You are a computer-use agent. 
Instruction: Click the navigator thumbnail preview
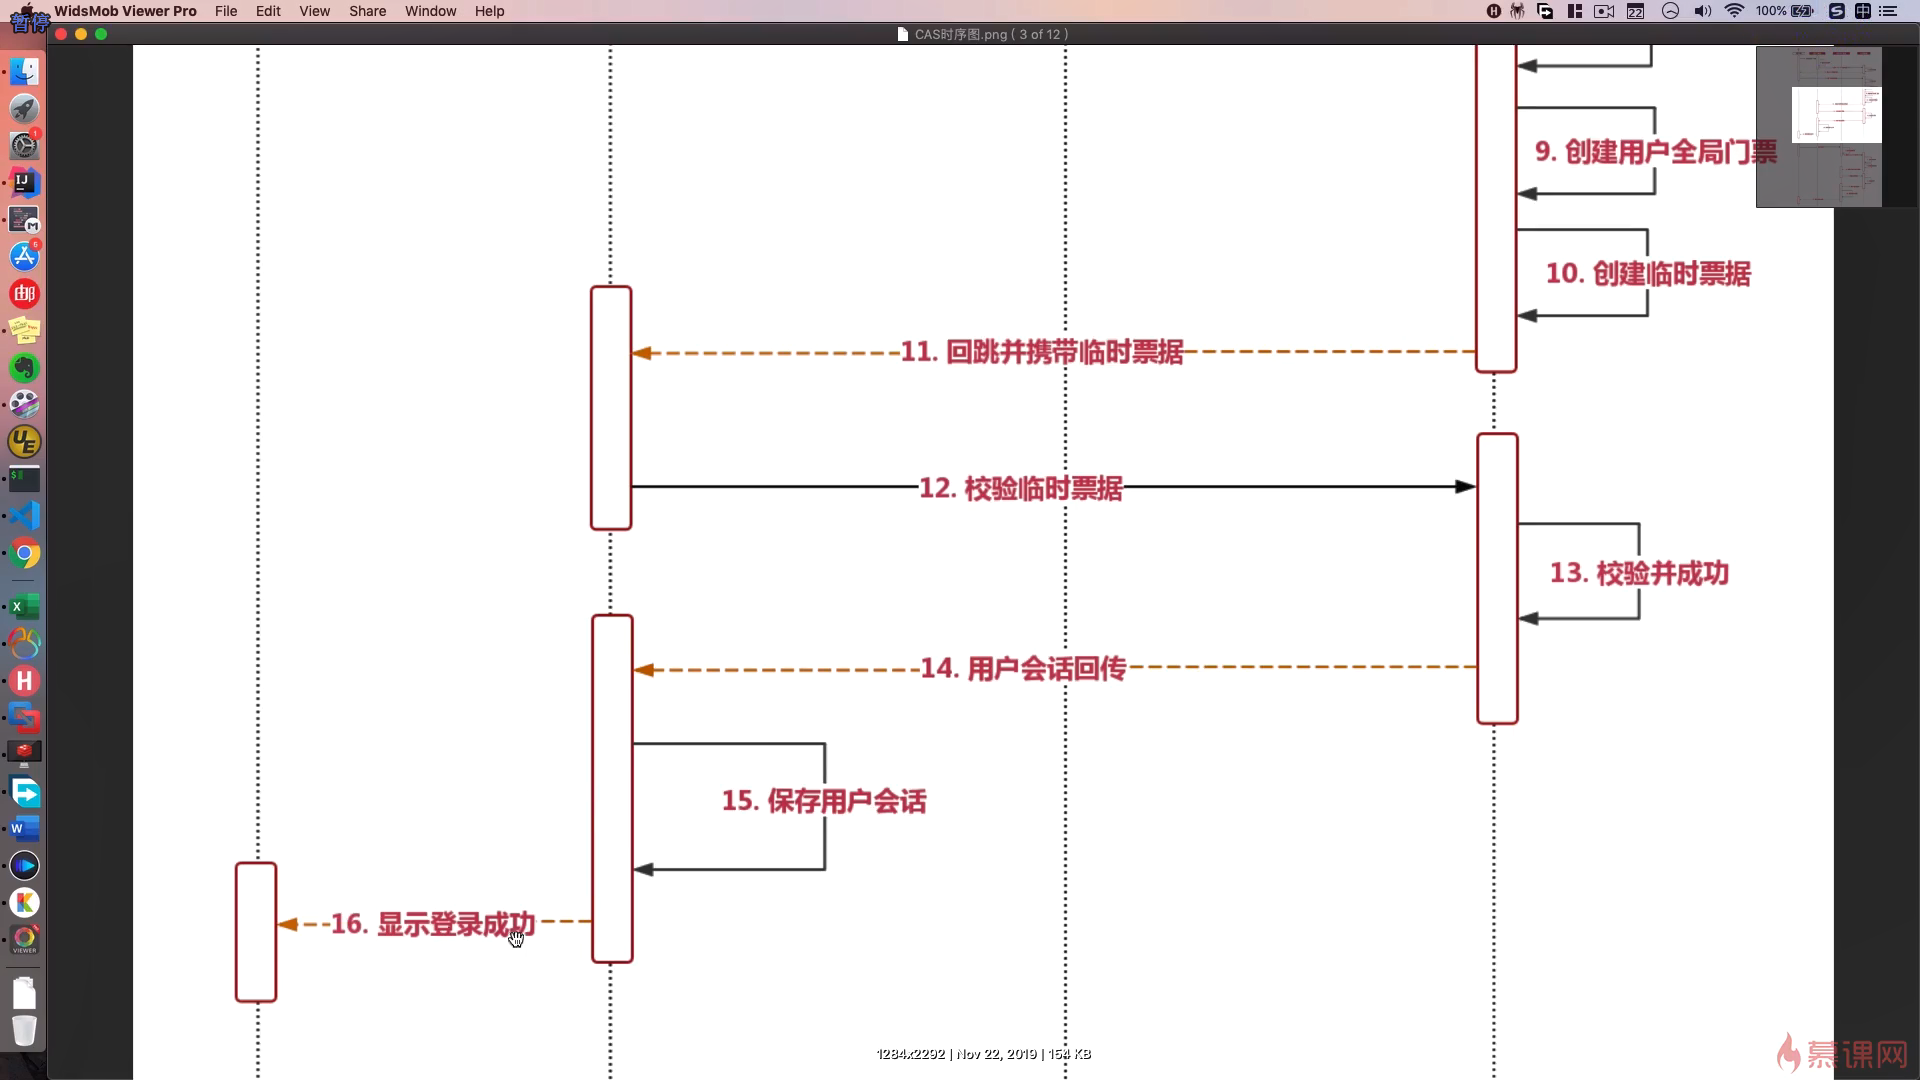[1818, 127]
